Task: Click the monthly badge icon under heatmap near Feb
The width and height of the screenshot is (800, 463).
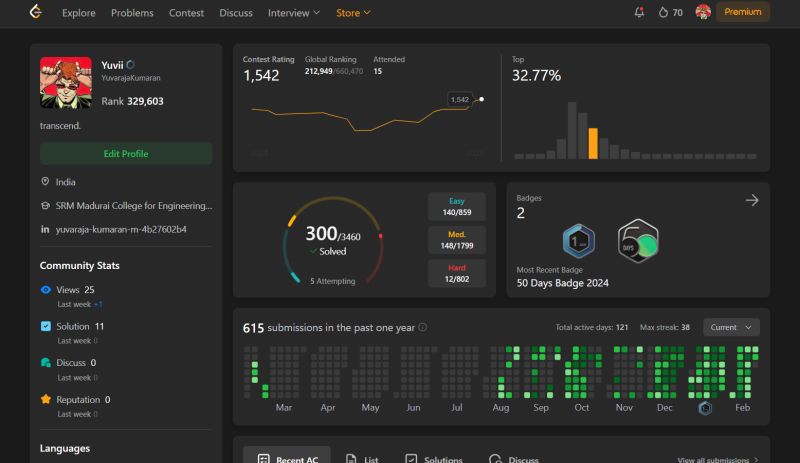Action: 705,408
